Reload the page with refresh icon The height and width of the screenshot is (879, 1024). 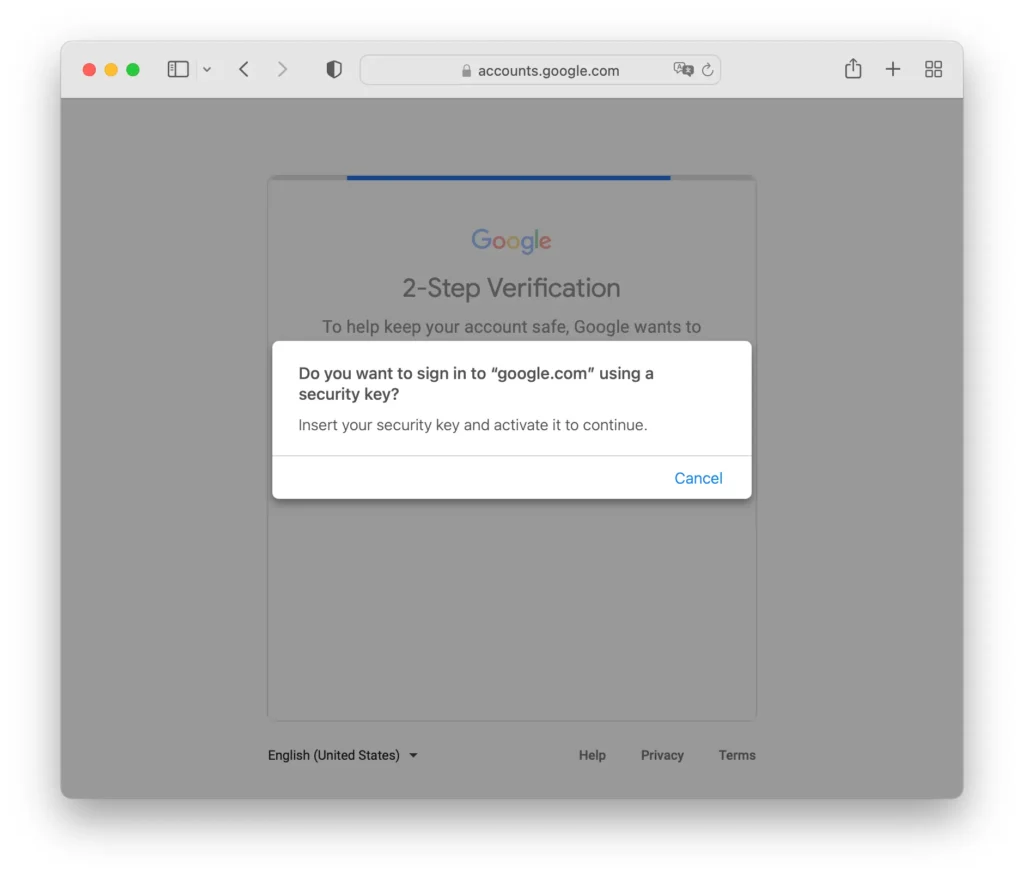point(707,70)
